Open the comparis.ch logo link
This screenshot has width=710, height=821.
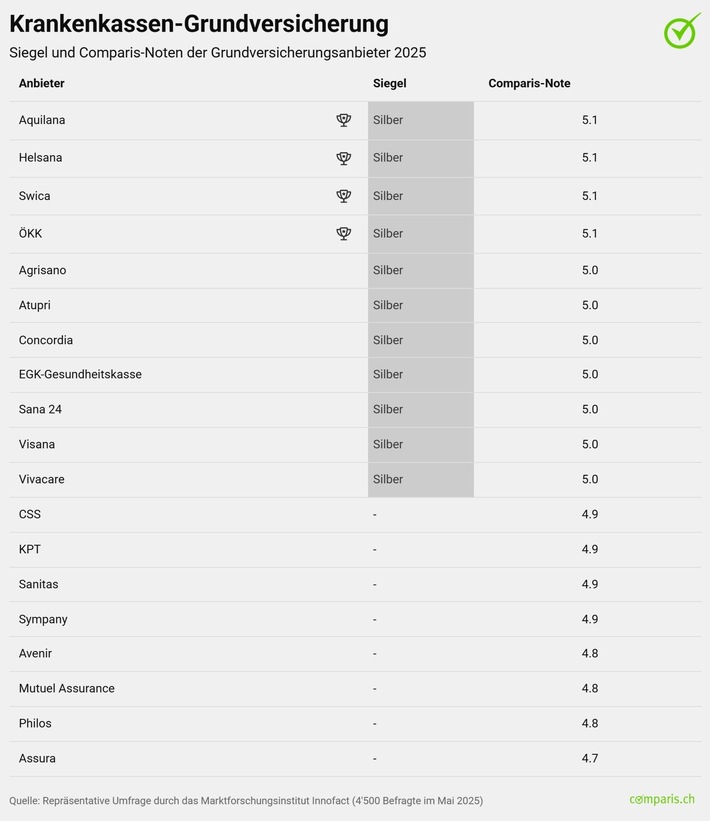[662, 799]
